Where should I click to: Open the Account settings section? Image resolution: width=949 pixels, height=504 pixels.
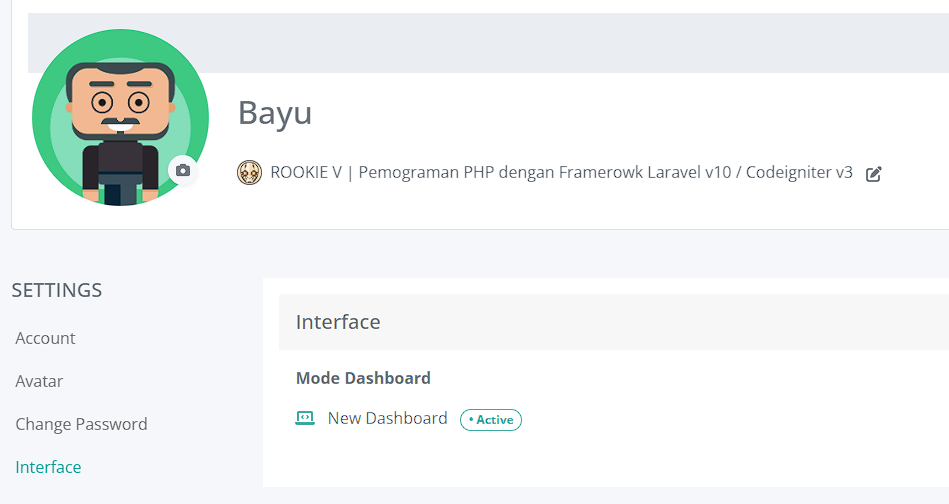click(45, 338)
